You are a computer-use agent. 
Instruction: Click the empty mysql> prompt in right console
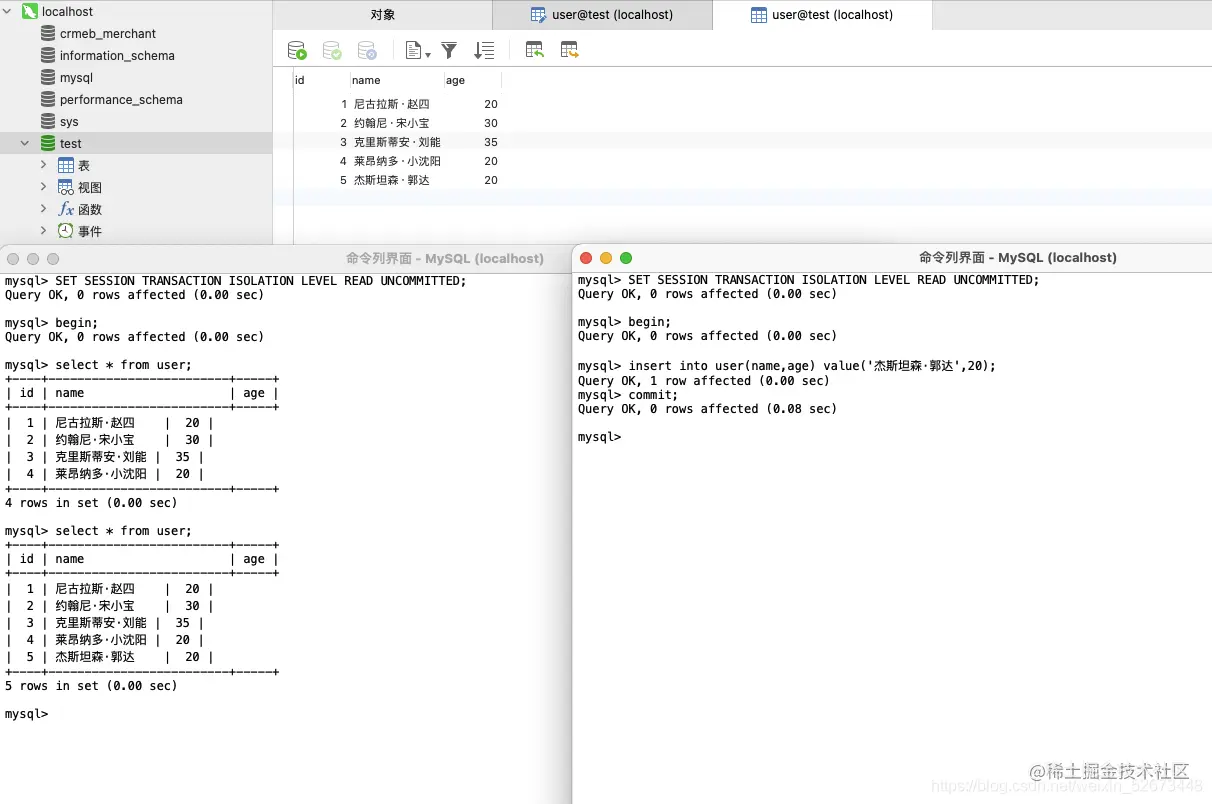[x=600, y=437]
